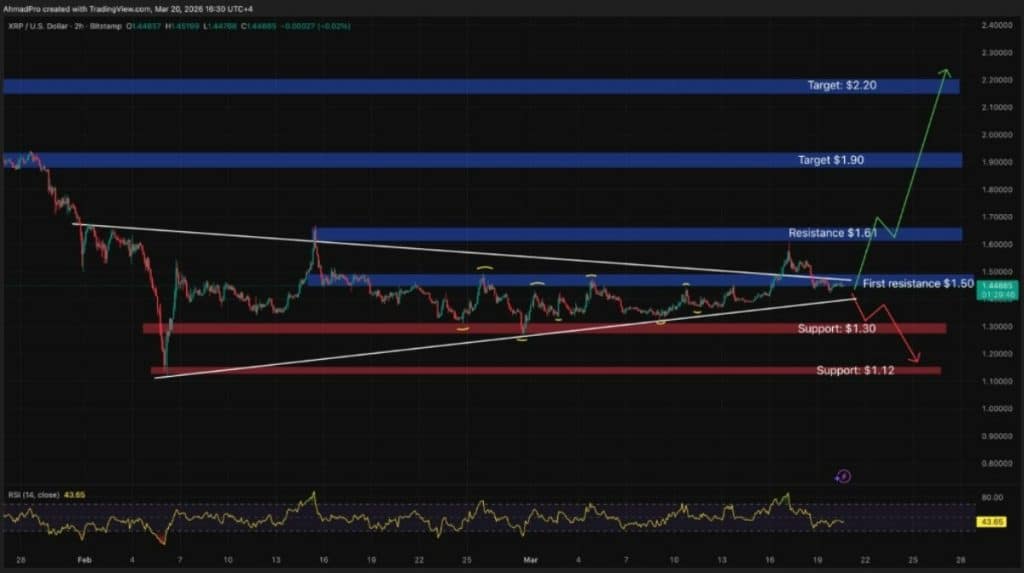Click the 2.10000 price axis label
Viewport: 1024px width, 573px height.
[x=996, y=107]
